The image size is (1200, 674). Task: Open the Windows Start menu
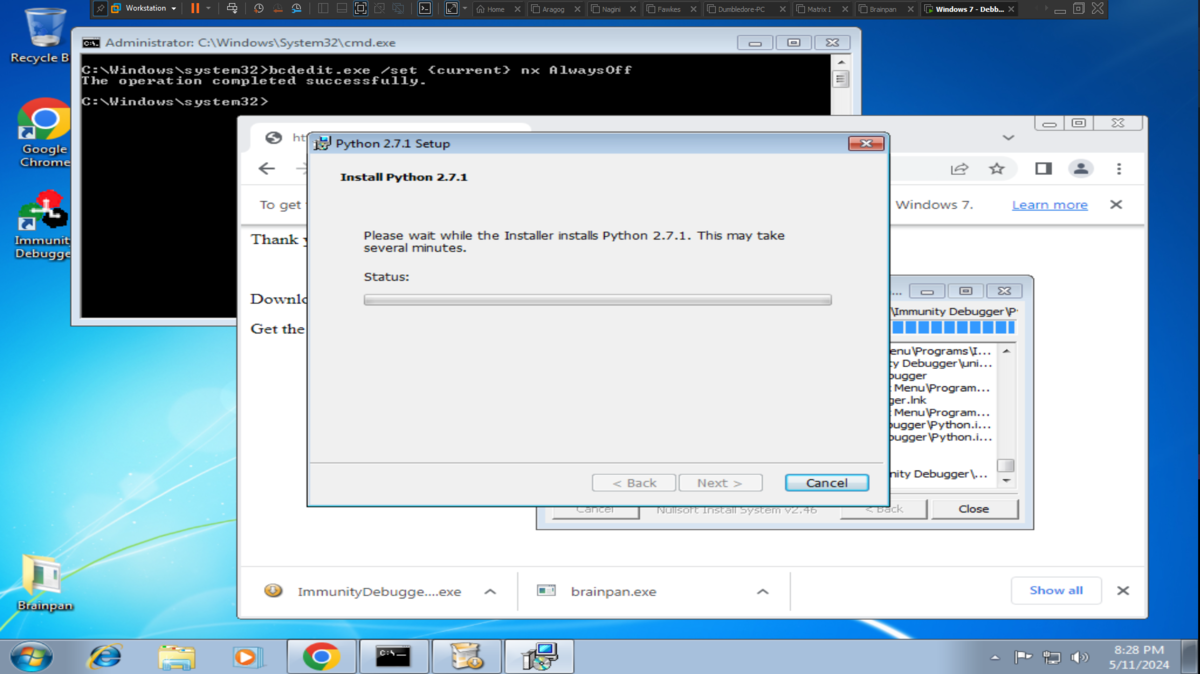tap(32, 656)
